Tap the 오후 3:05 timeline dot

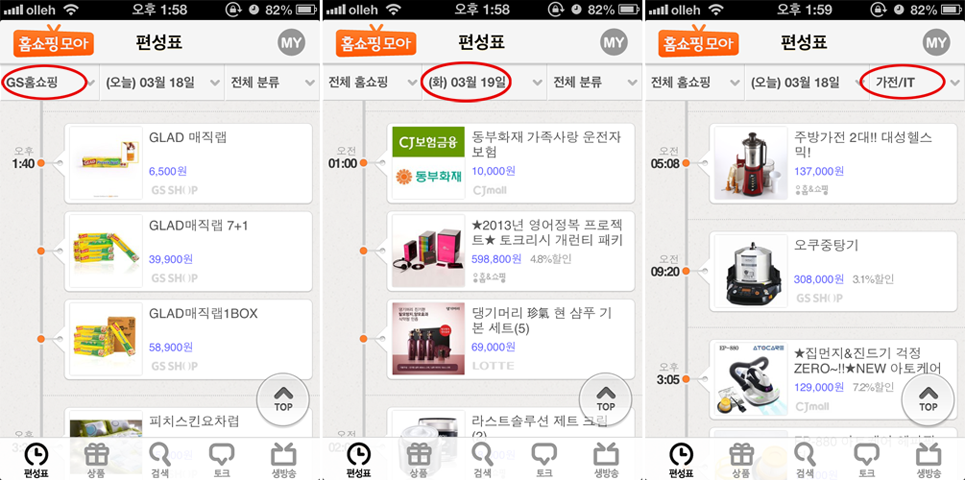[686, 379]
